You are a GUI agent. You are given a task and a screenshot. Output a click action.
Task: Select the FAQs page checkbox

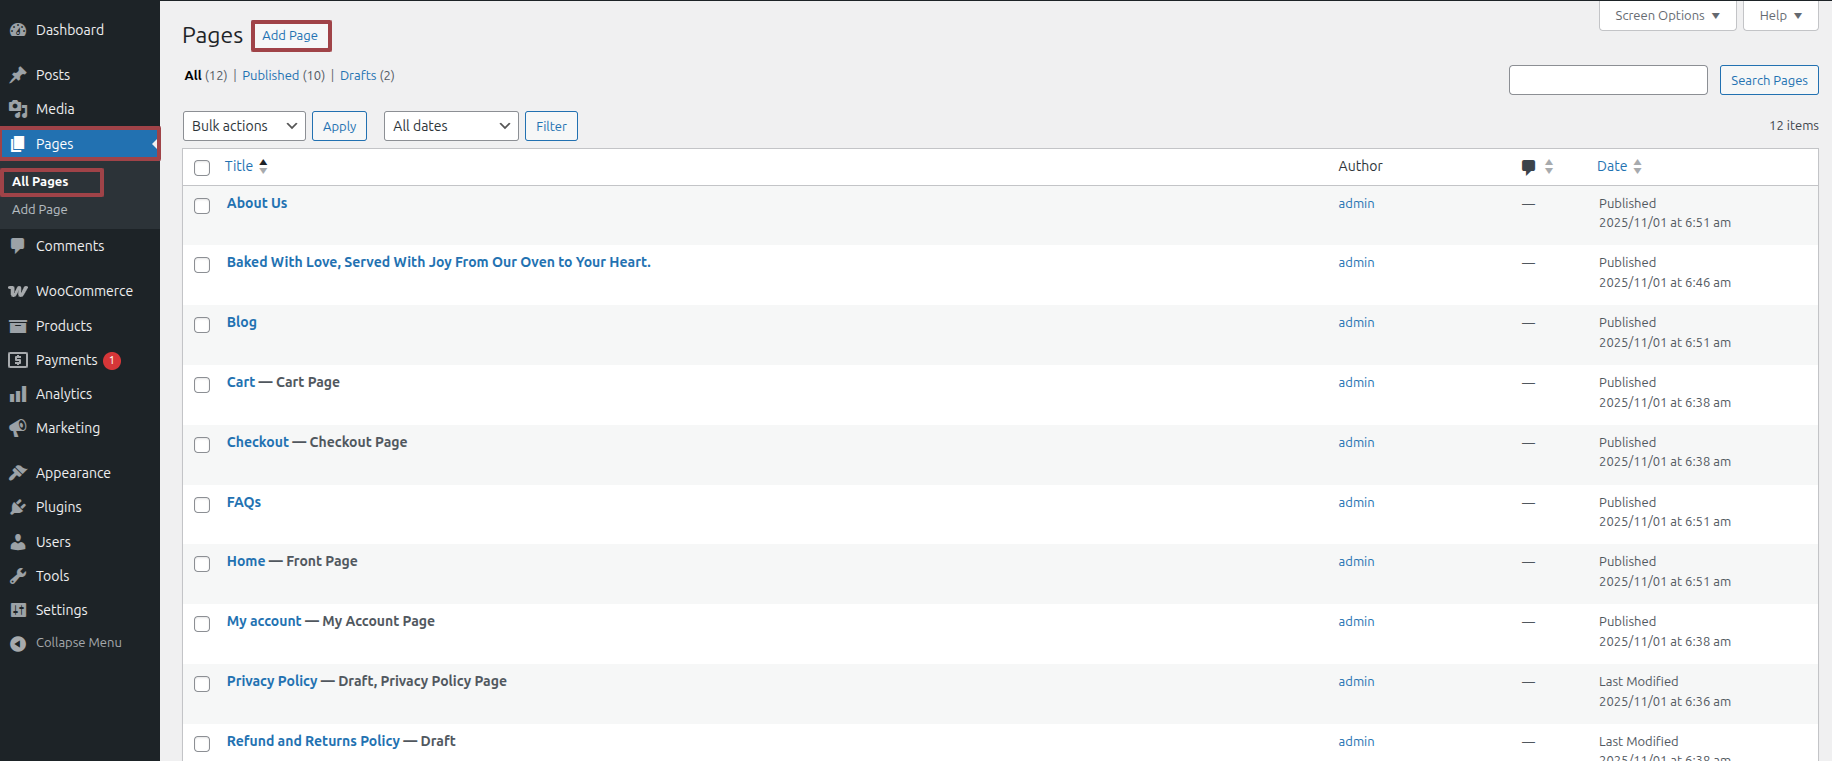point(202,505)
